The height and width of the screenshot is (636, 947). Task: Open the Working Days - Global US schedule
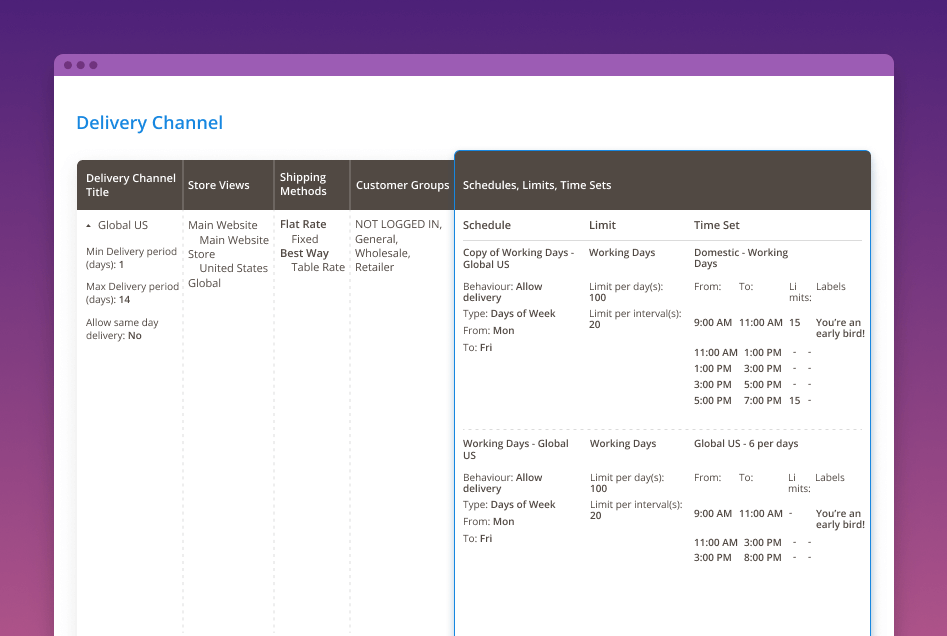pos(515,449)
